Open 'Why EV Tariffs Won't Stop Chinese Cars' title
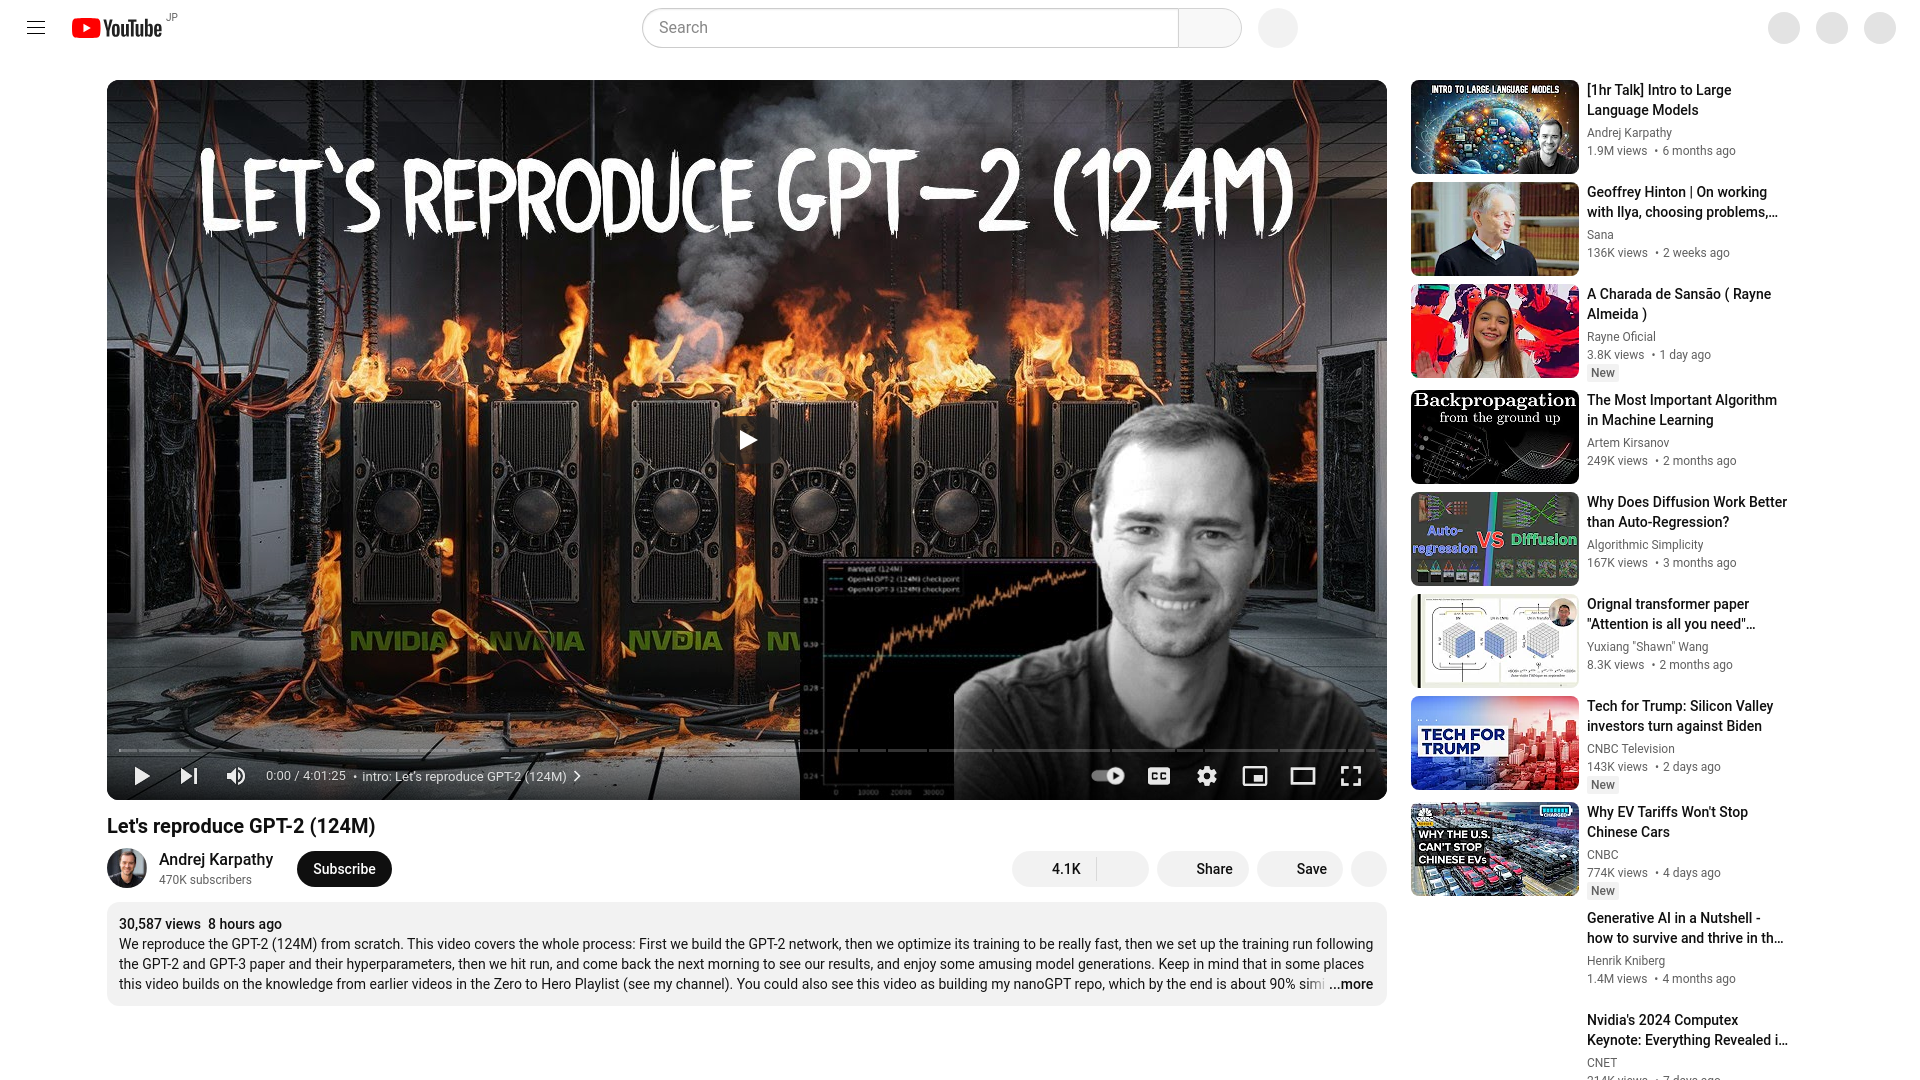 tap(1667, 822)
